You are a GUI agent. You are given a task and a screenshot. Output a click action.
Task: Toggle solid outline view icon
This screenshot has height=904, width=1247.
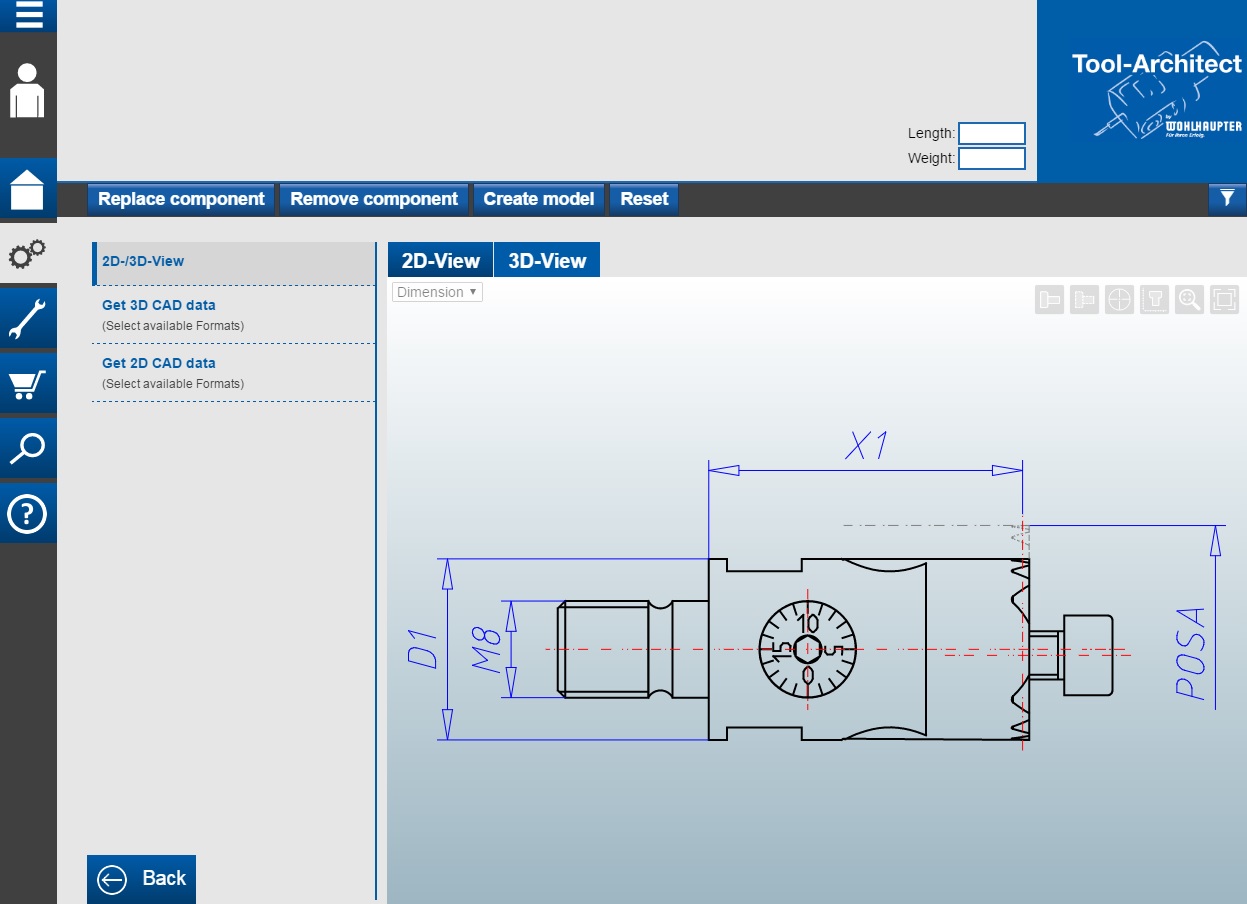pyautogui.click(x=1050, y=299)
